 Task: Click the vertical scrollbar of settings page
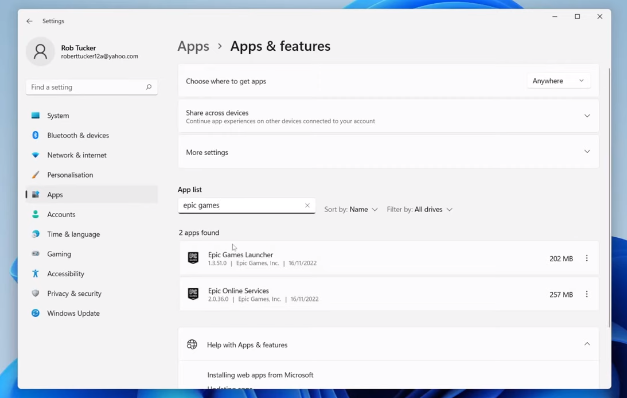pos(609,197)
